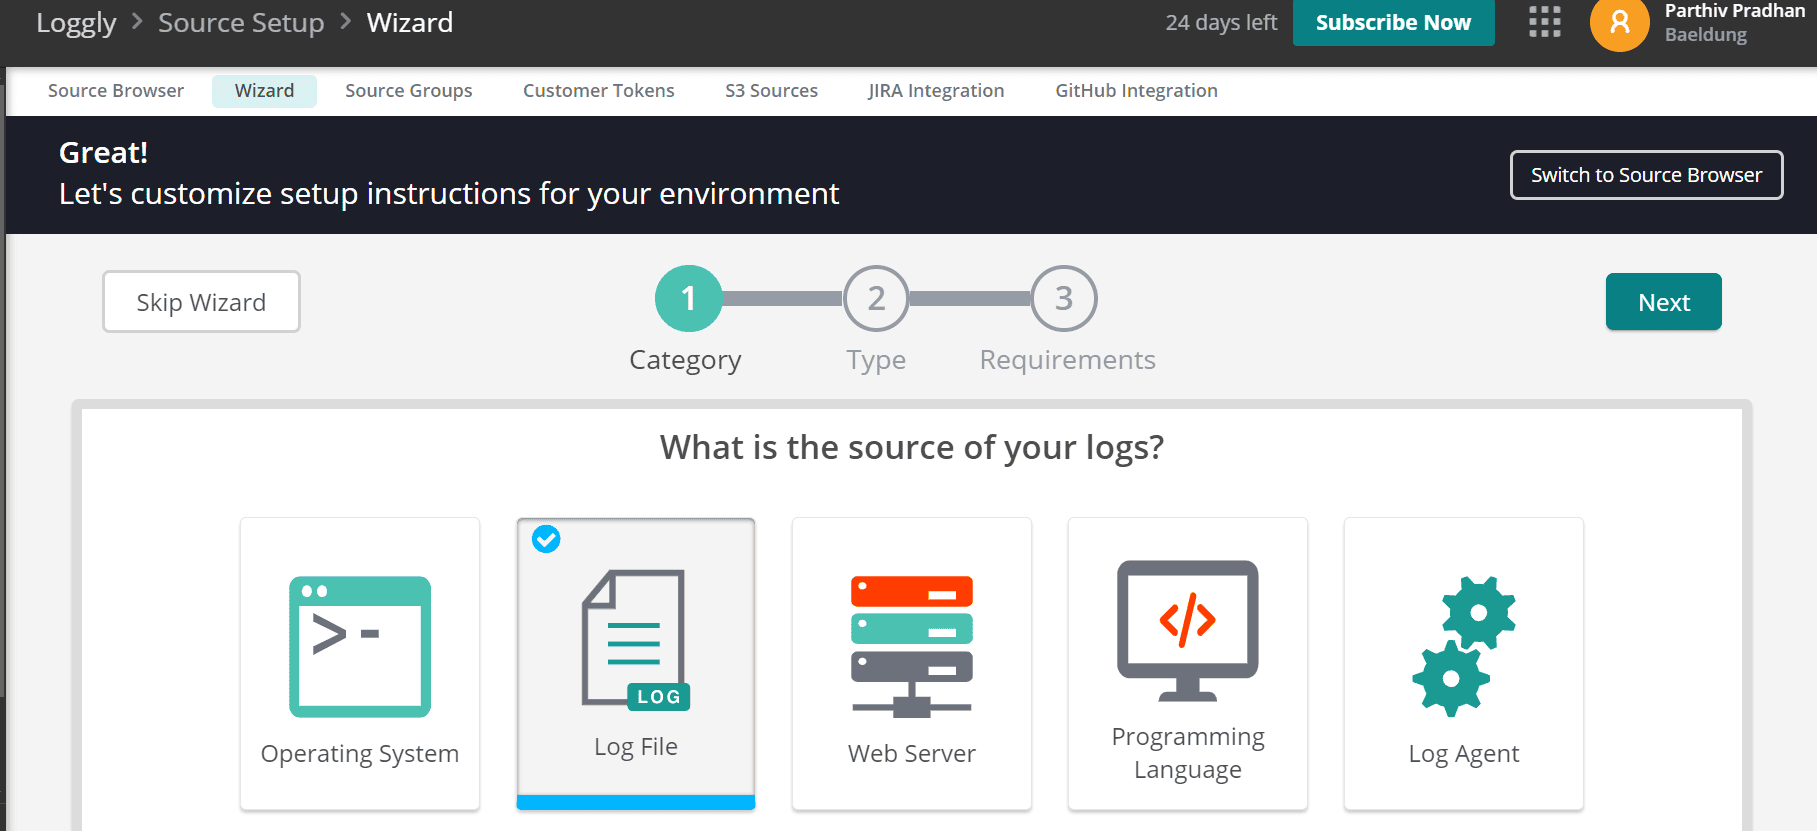Choose the Web Server rack icon
Image resolution: width=1817 pixels, height=831 pixels.
(911, 646)
